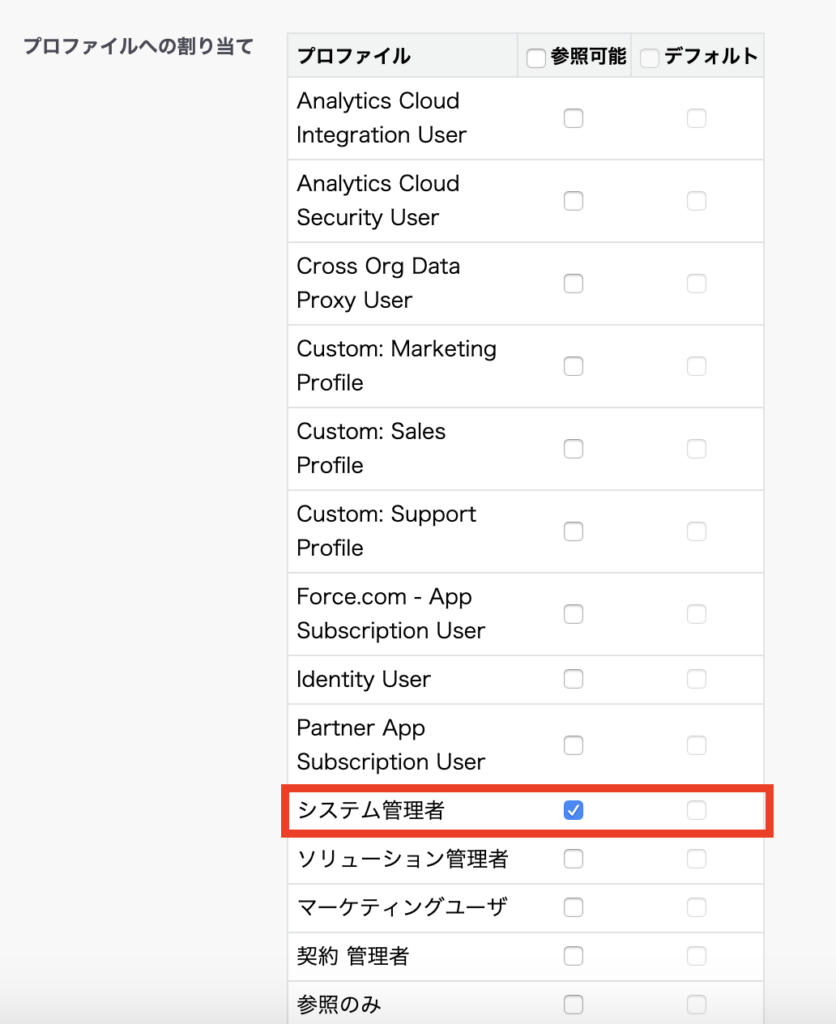Click デフォルト checkbox for Identity User

[696, 679]
